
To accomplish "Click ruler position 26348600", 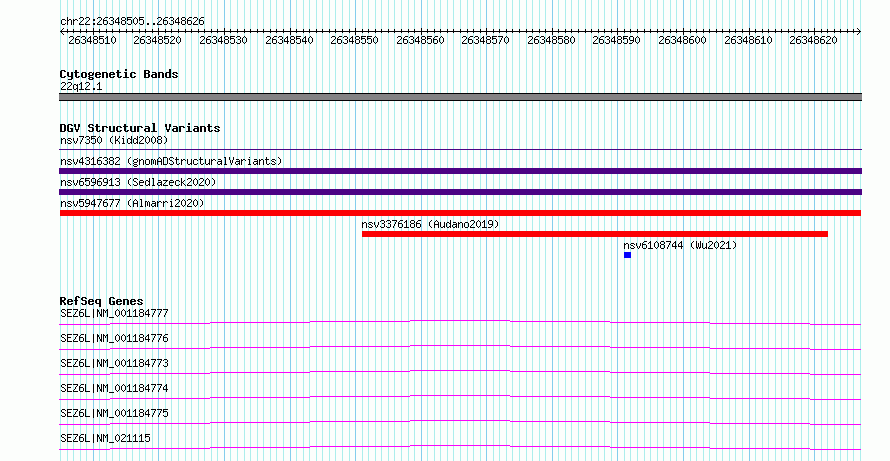I will click(x=682, y=40).
